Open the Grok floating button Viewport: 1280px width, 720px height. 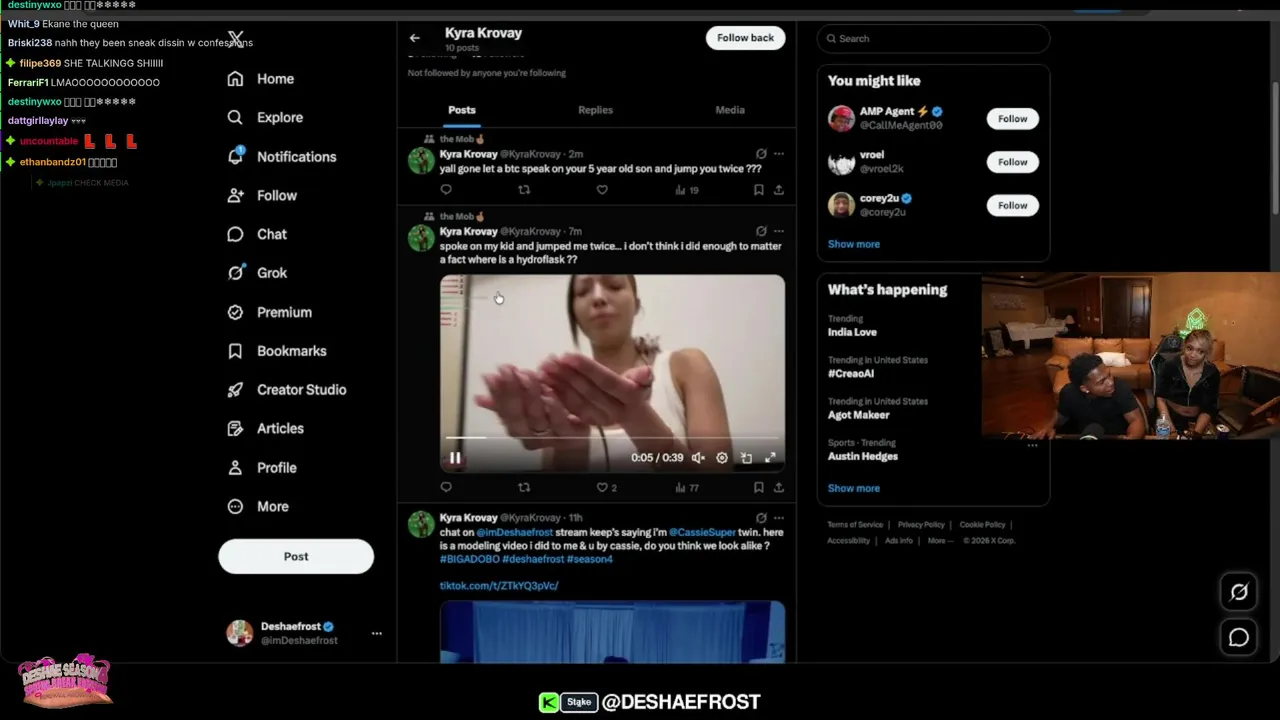point(1239,592)
